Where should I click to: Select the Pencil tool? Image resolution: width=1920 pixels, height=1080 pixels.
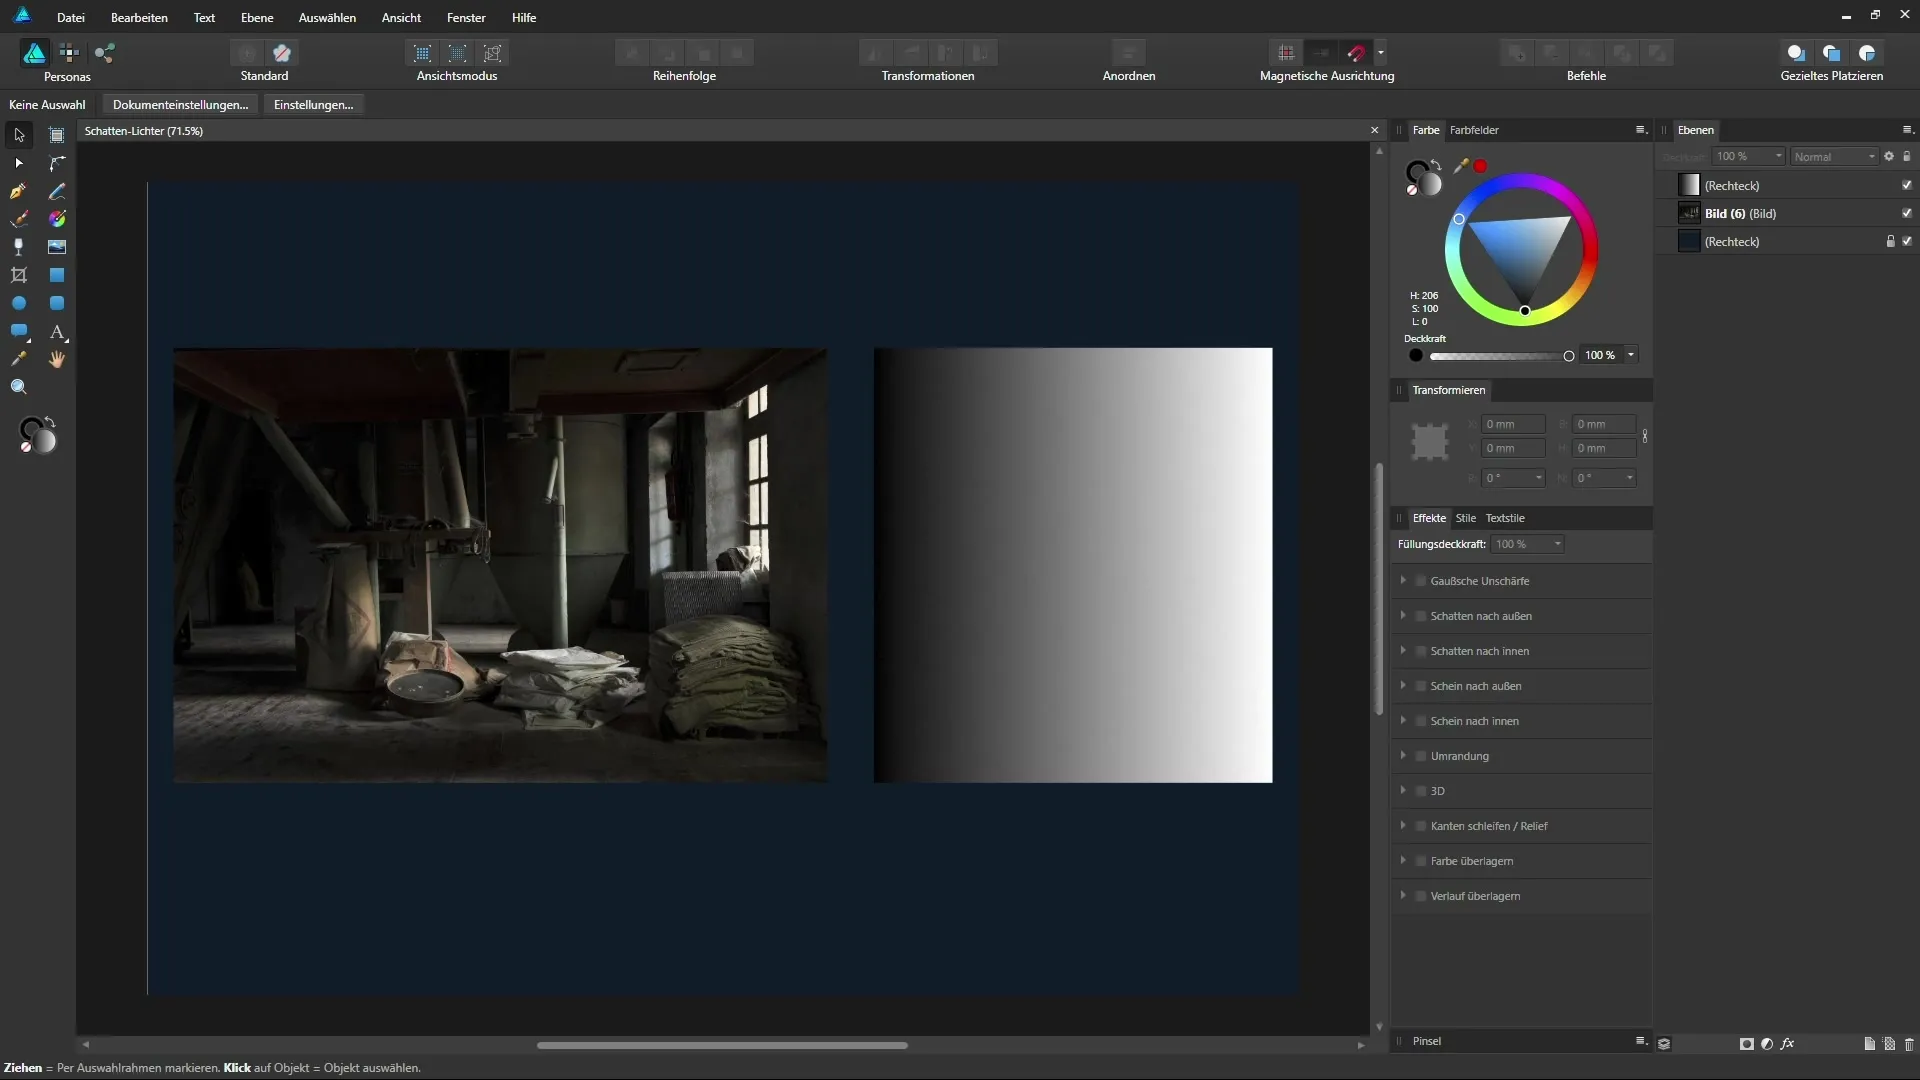pos(57,191)
